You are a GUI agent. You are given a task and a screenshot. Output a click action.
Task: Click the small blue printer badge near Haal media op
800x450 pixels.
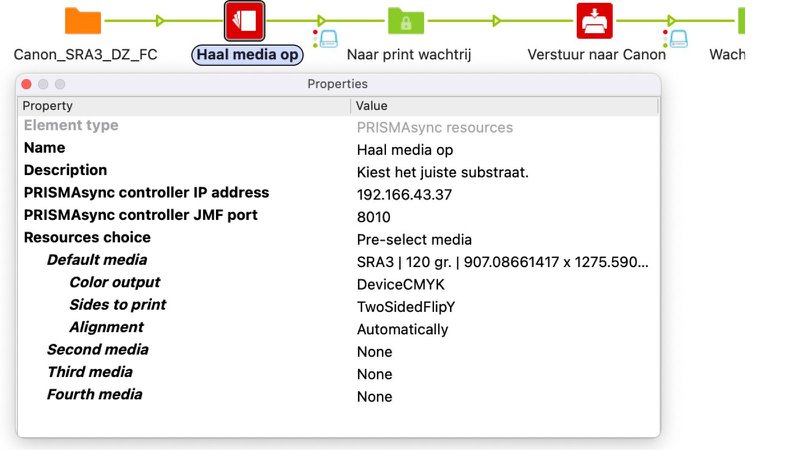pyautogui.click(x=328, y=39)
